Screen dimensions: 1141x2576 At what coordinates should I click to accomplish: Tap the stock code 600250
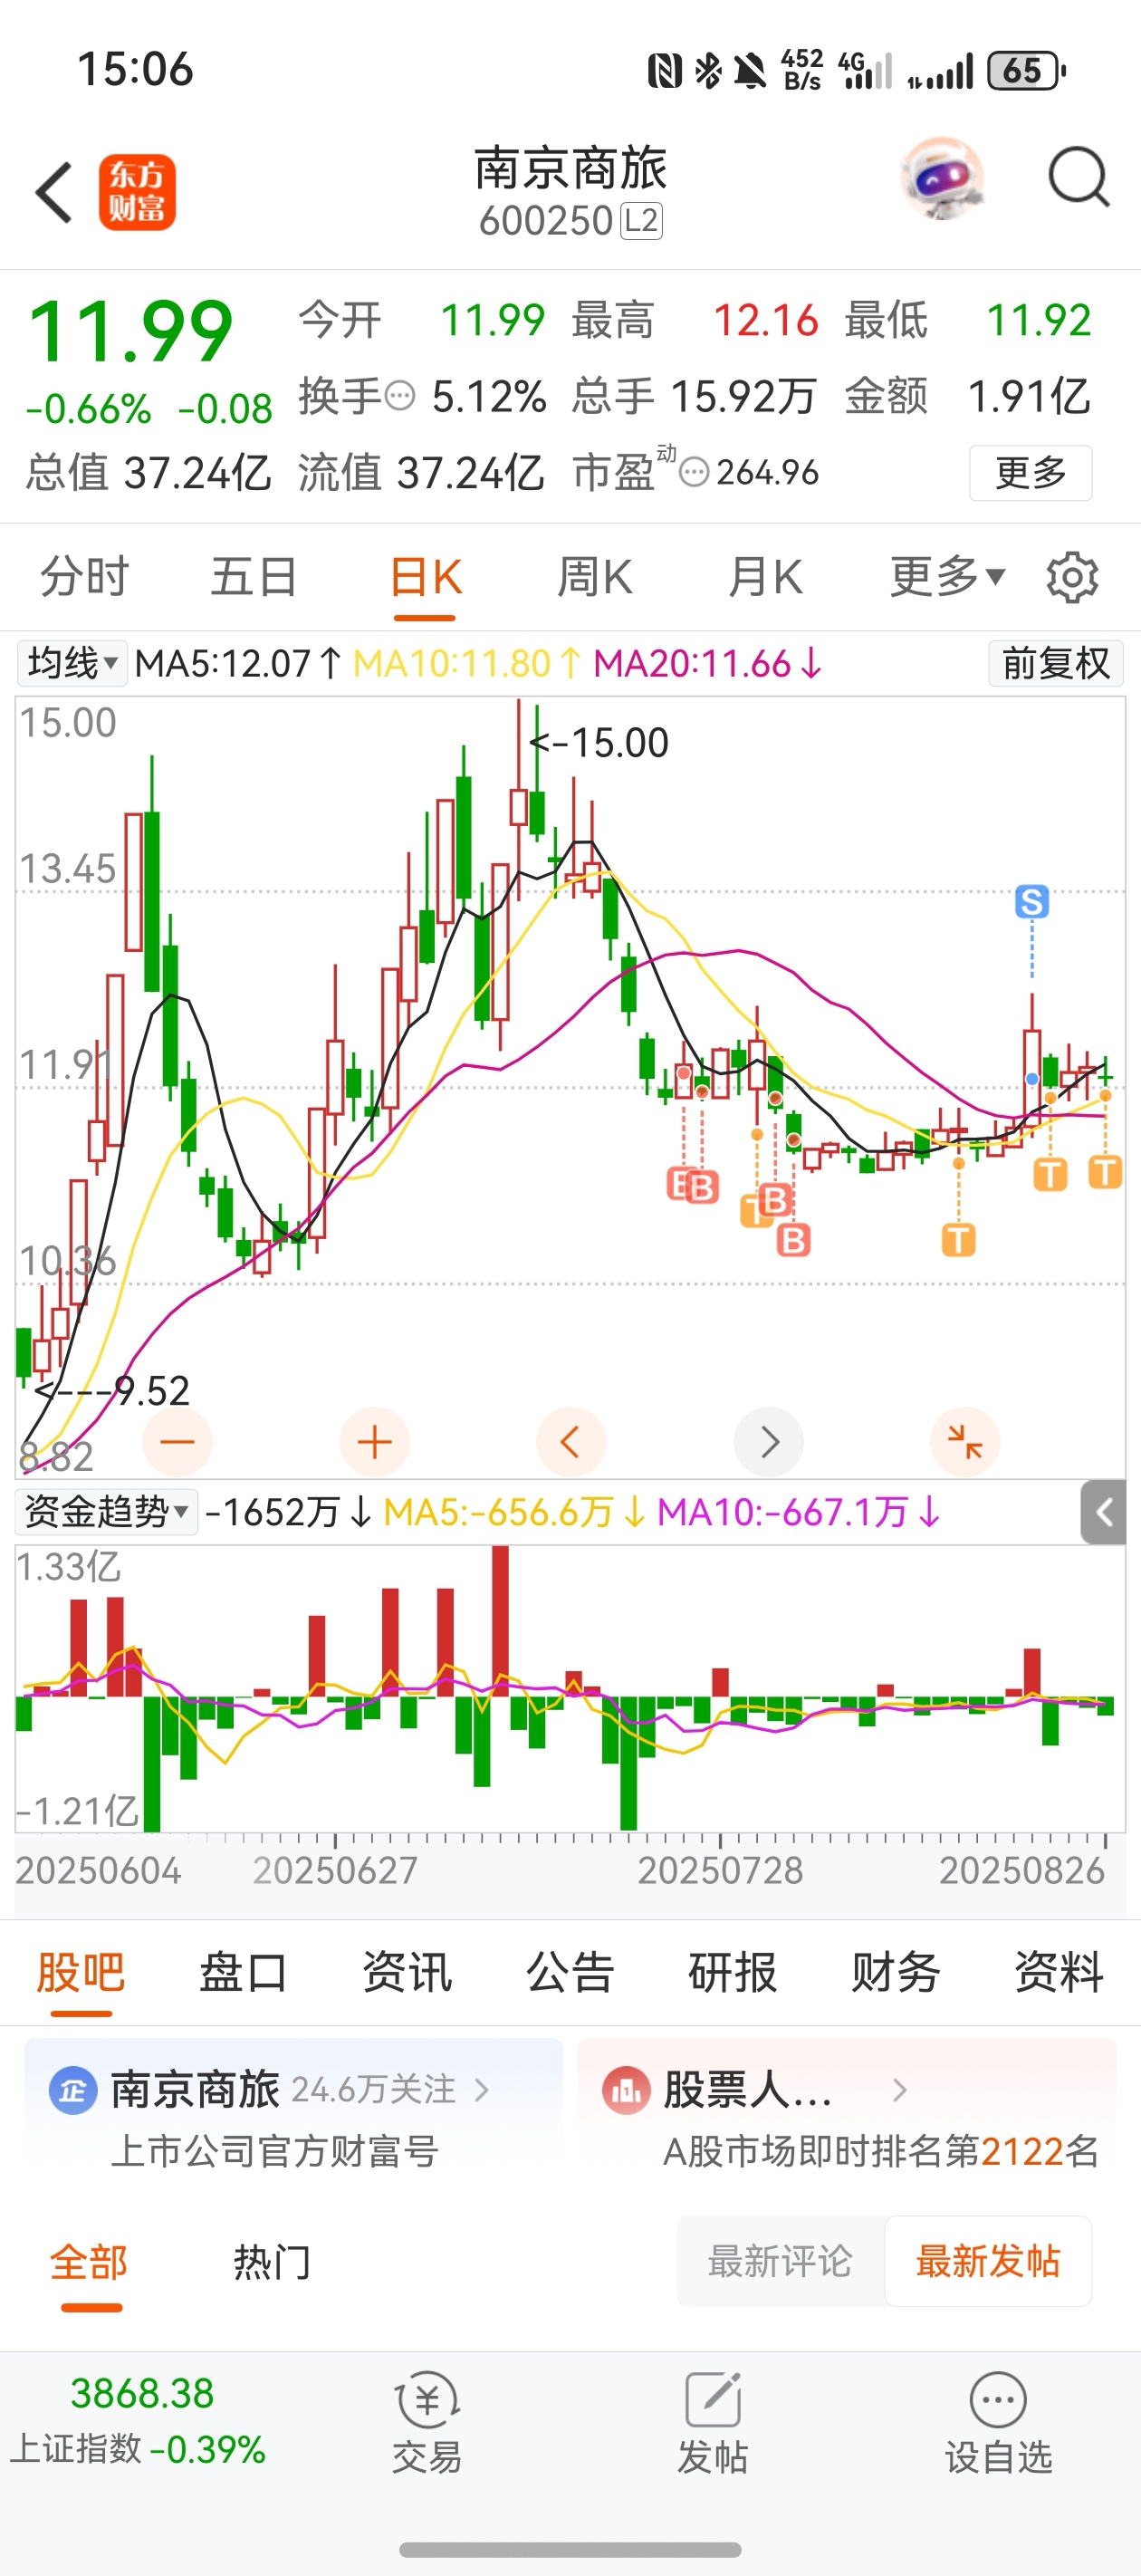click(x=545, y=220)
